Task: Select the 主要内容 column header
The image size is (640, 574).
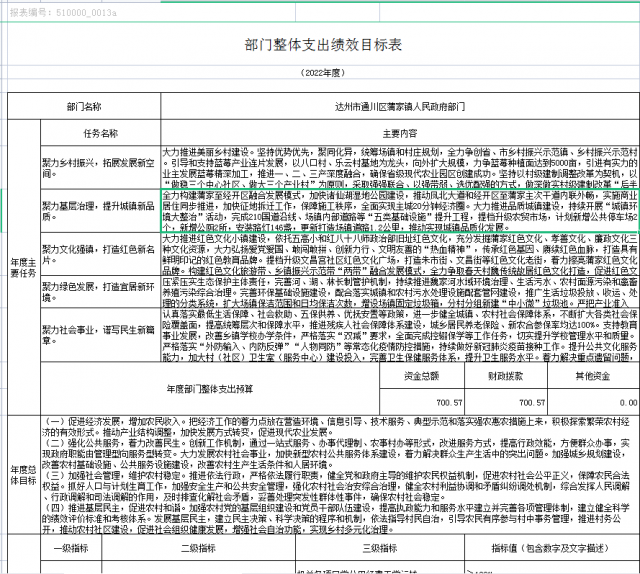Action: (400, 133)
